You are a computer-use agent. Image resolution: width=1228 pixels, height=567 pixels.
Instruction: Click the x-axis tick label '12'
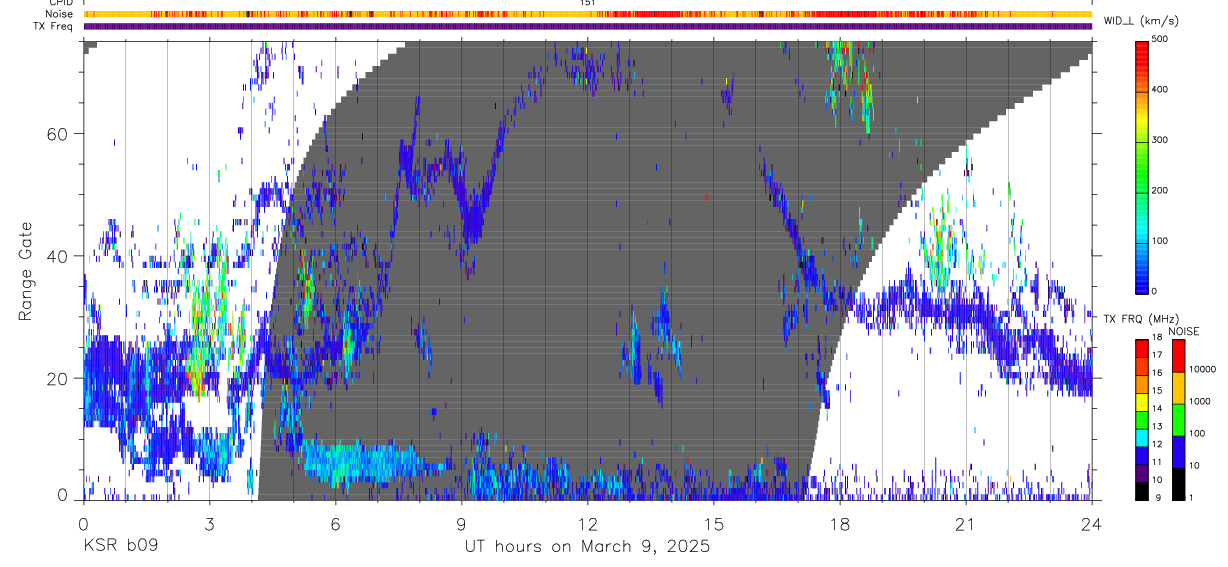click(587, 523)
